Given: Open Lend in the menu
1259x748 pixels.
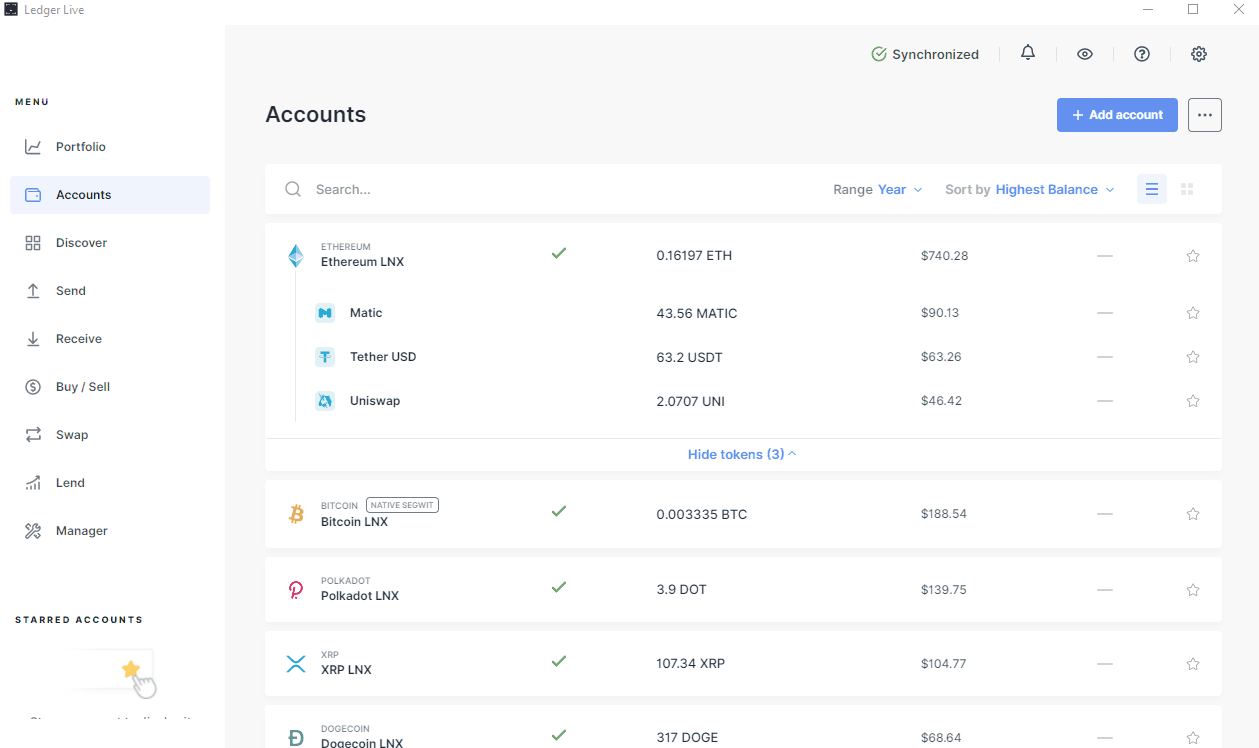Looking at the screenshot, I should pos(110,483).
